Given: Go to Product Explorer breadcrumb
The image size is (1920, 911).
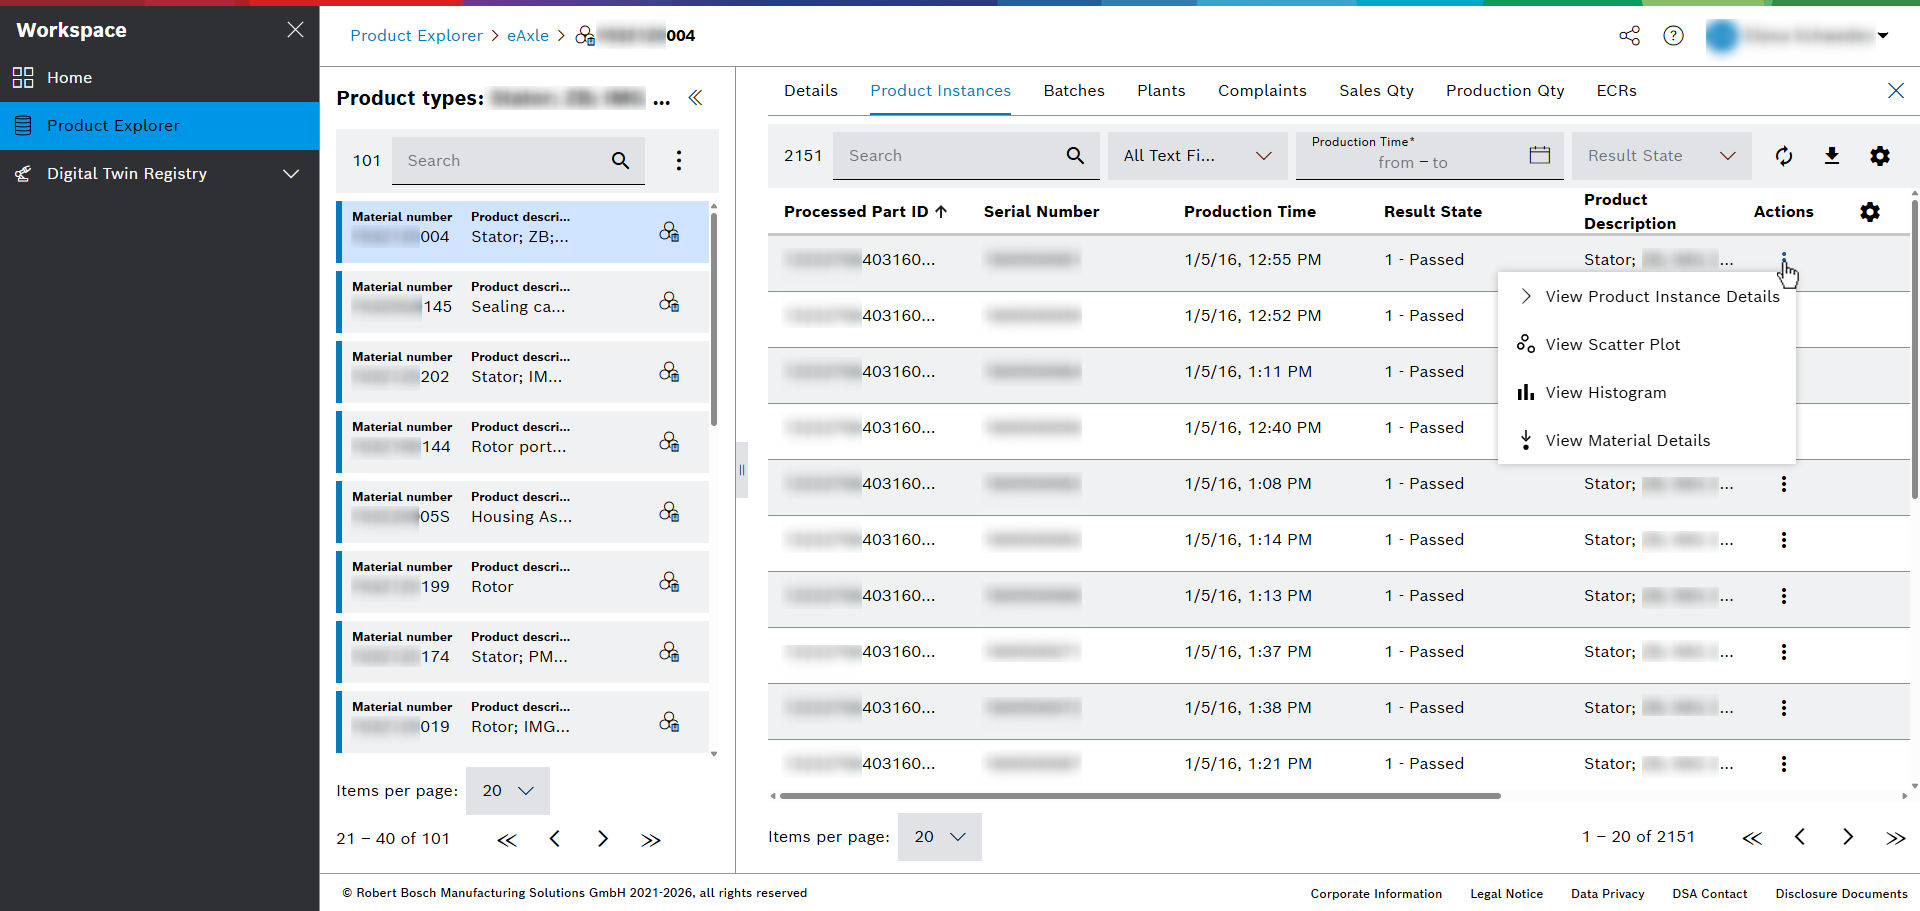Looking at the screenshot, I should coord(416,36).
